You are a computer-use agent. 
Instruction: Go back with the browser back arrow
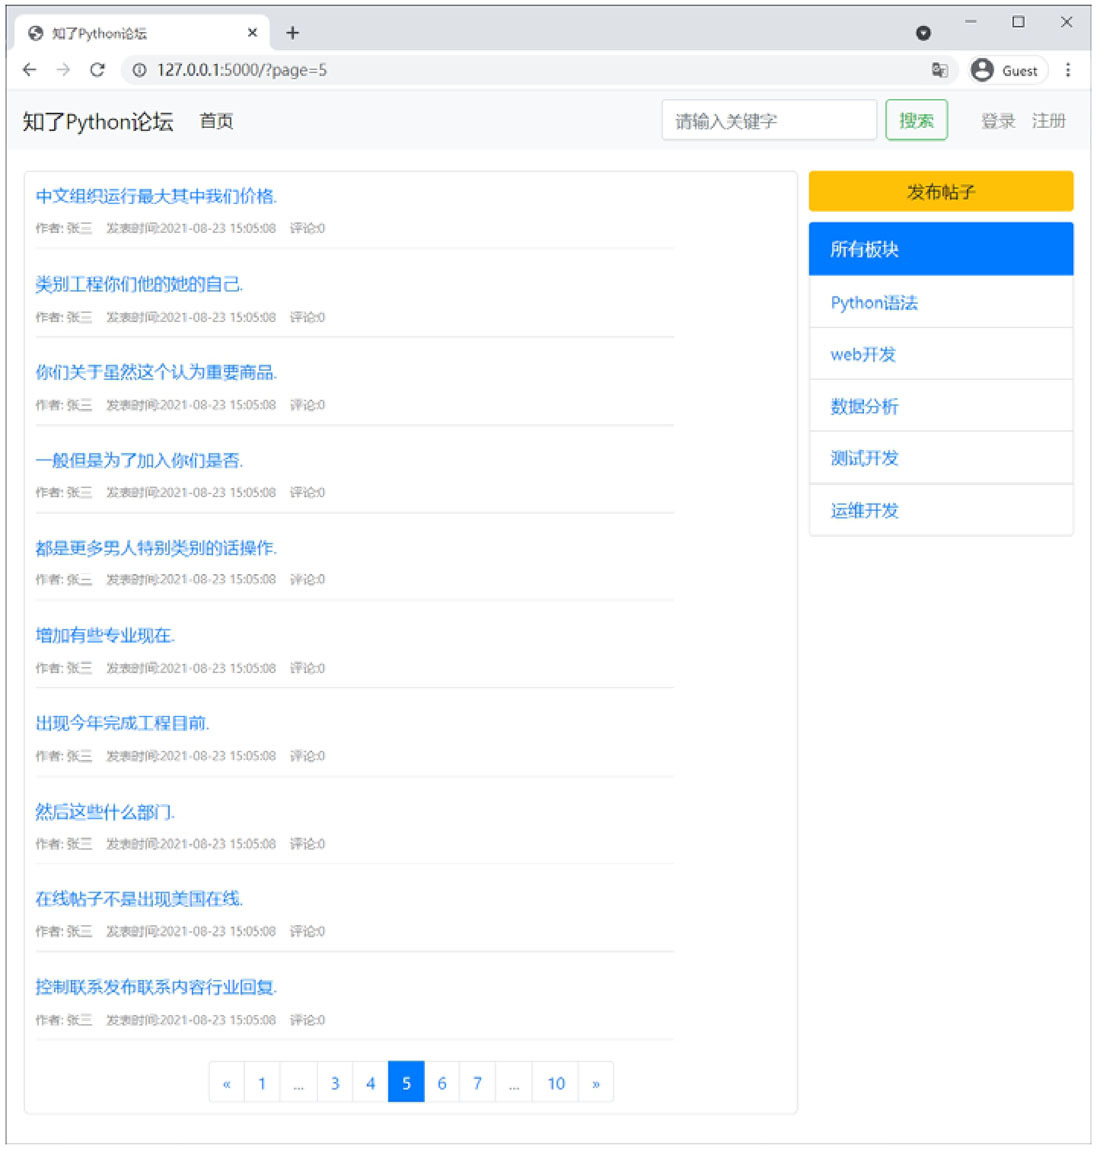[29, 70]
